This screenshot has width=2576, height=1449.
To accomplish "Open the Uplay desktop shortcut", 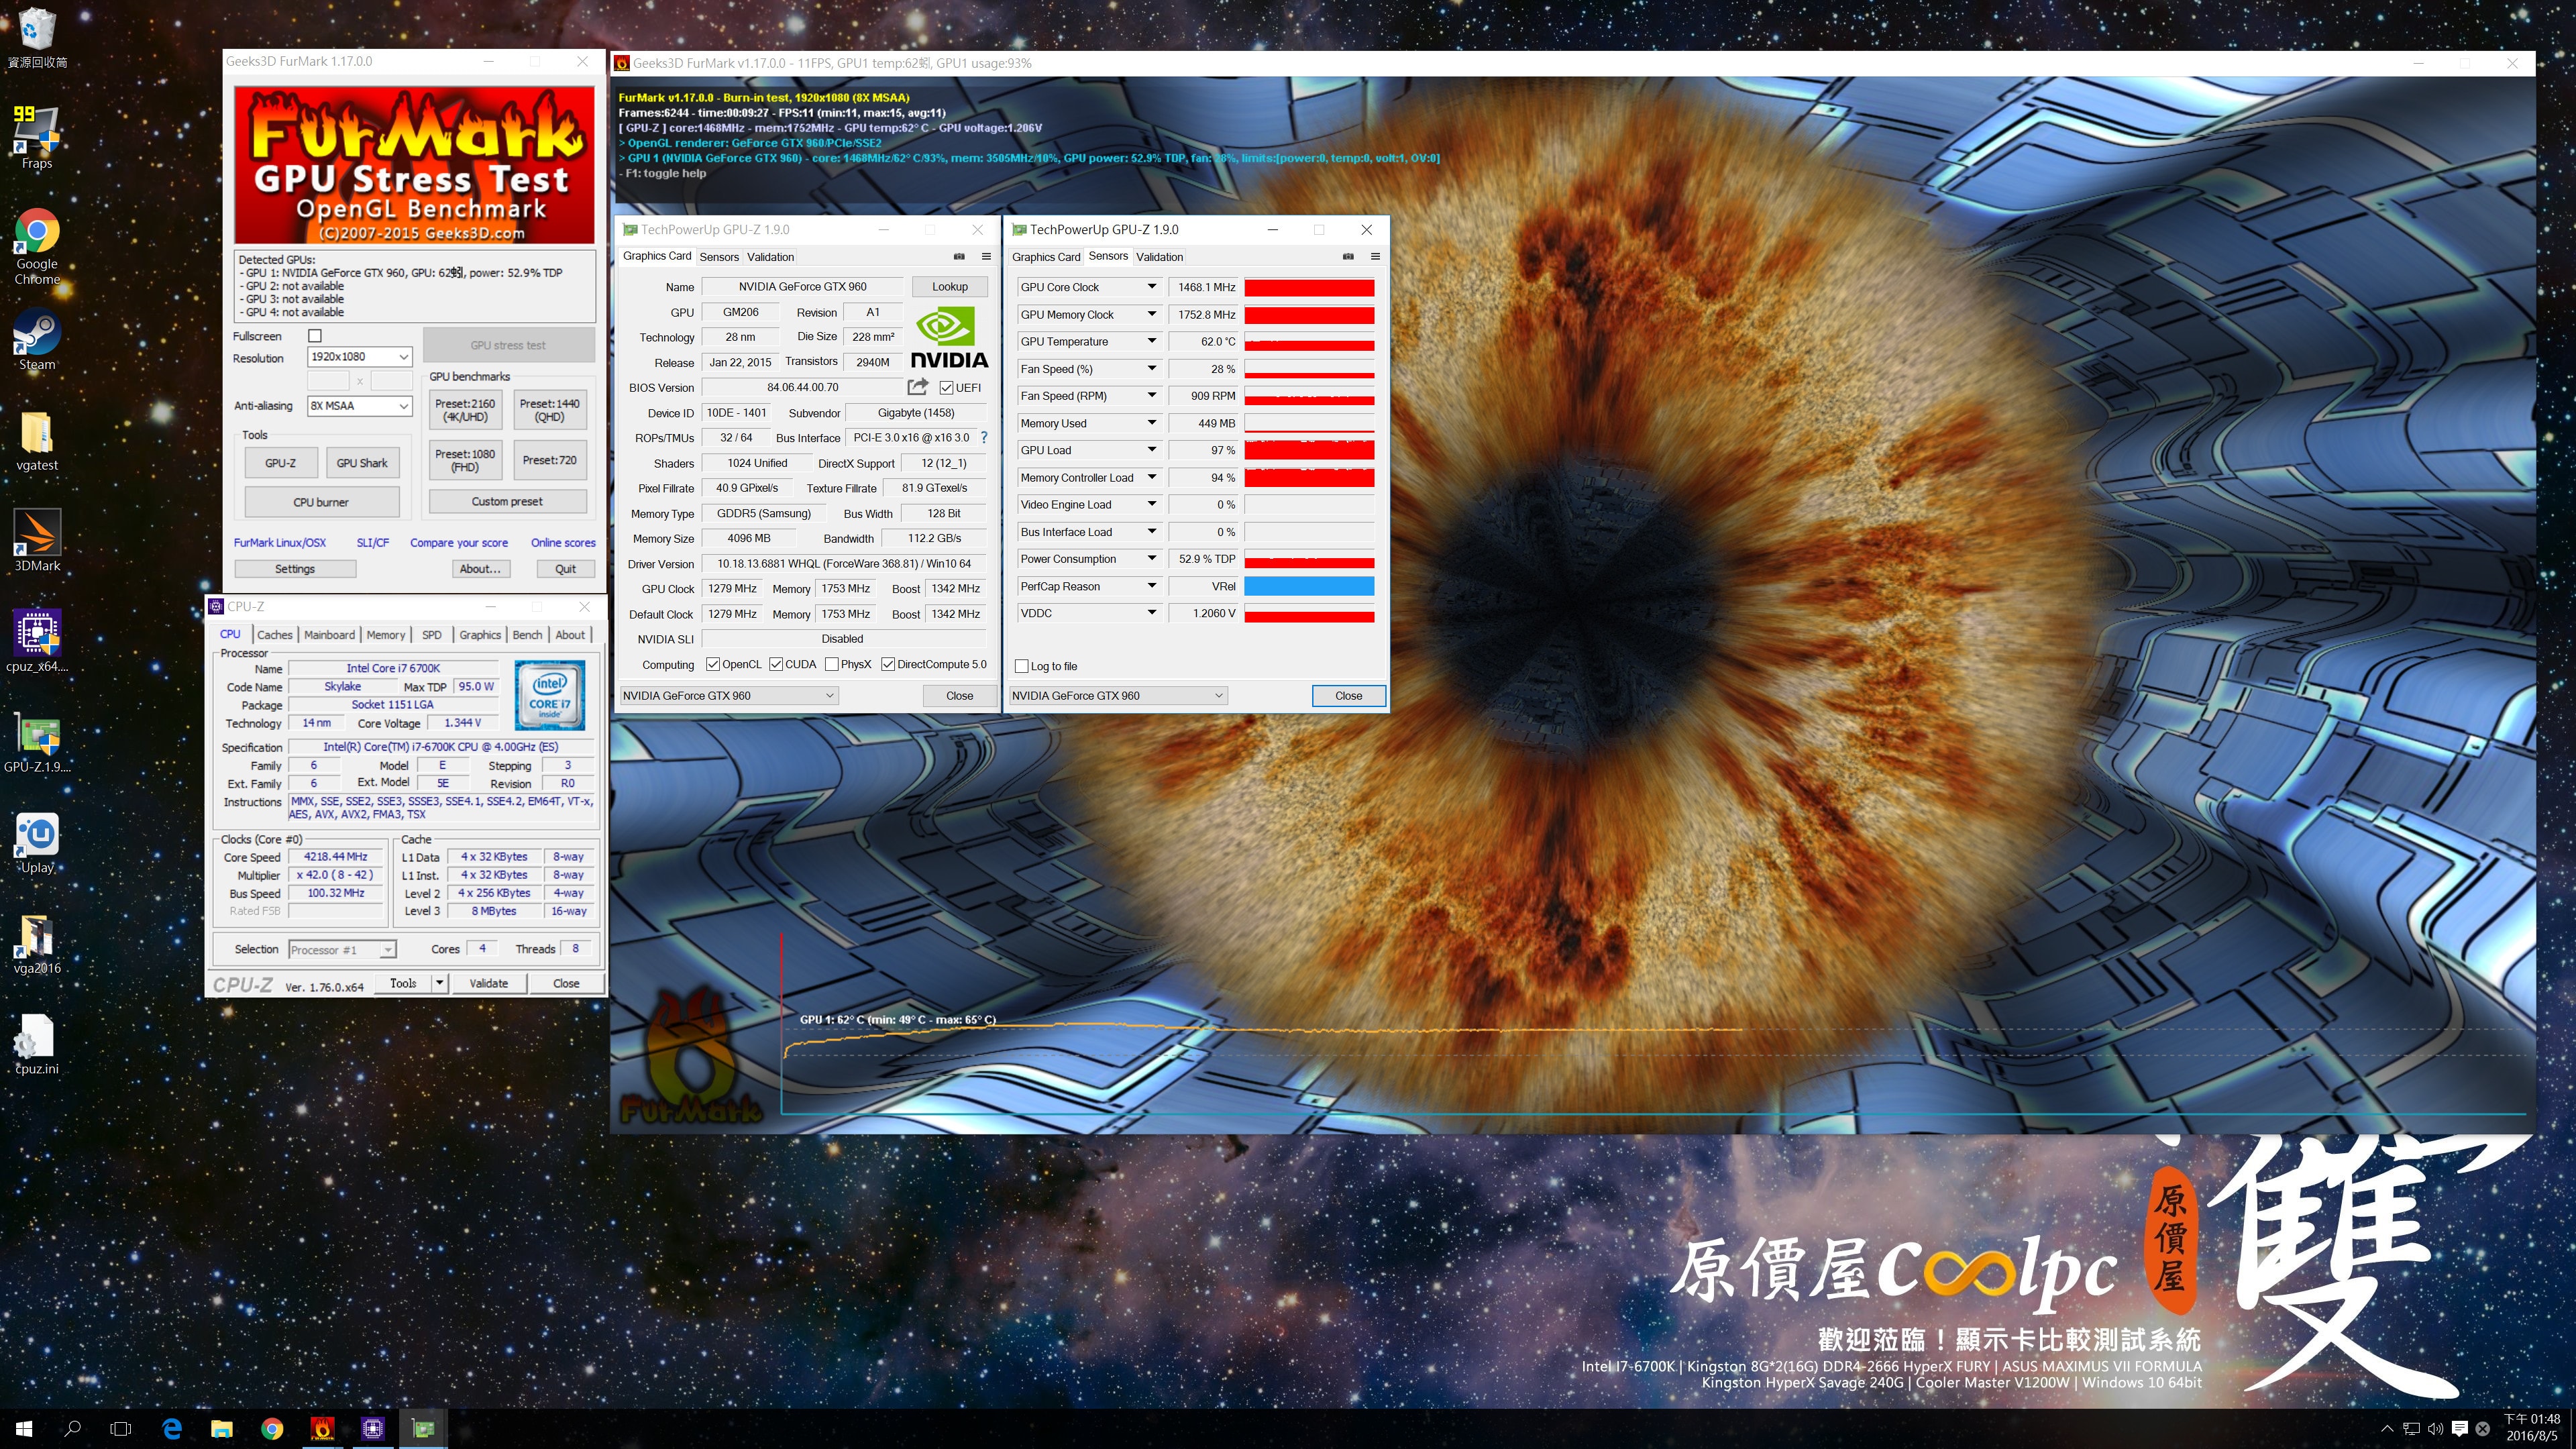I will click(37, 842).
